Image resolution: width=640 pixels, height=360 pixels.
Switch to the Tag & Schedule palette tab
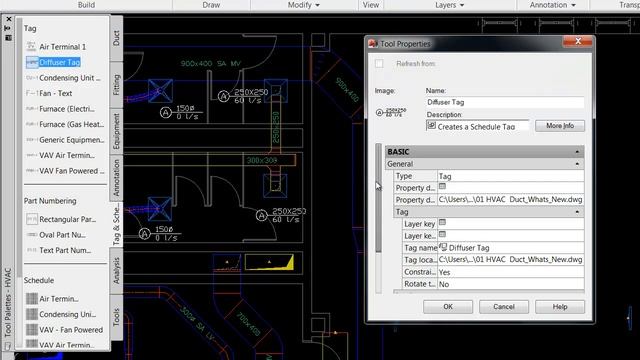(x=116, y=224)
